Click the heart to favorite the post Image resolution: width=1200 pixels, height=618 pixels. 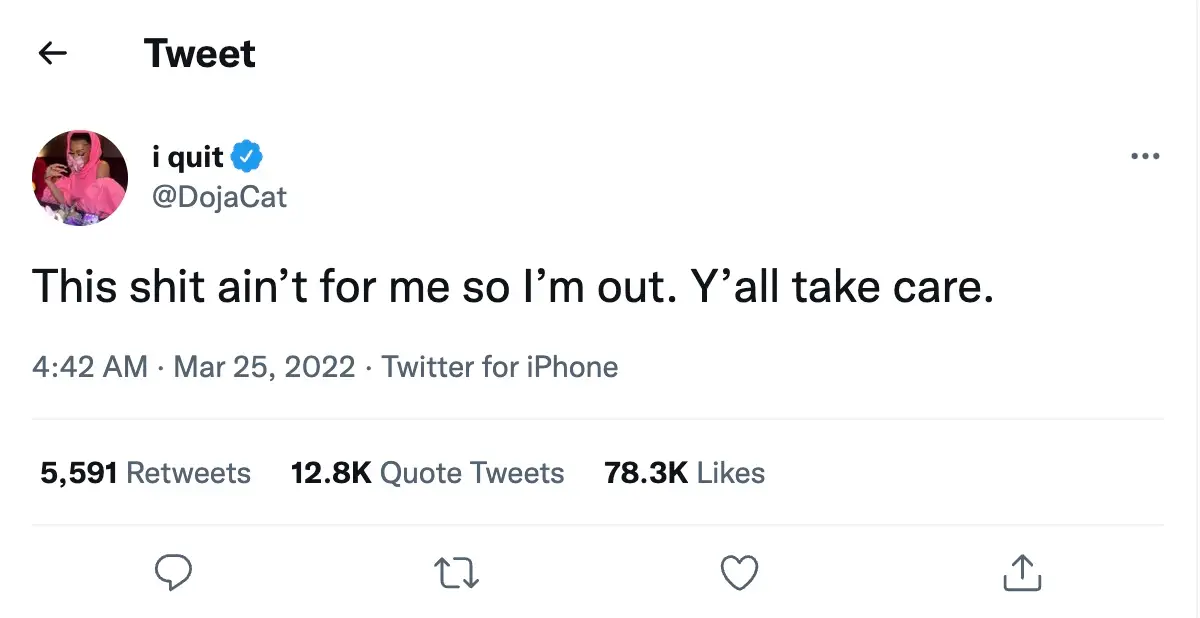tap(739, 572)
